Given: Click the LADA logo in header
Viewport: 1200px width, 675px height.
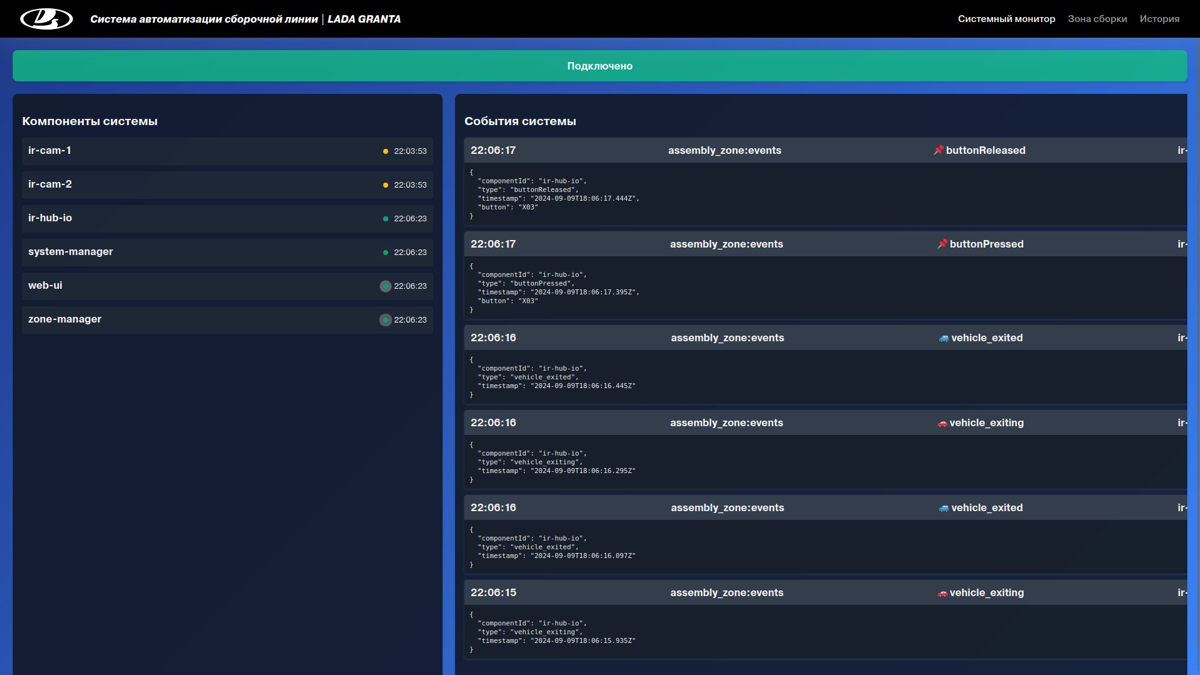Looking at the screenshot, I should tap(46, 19).
